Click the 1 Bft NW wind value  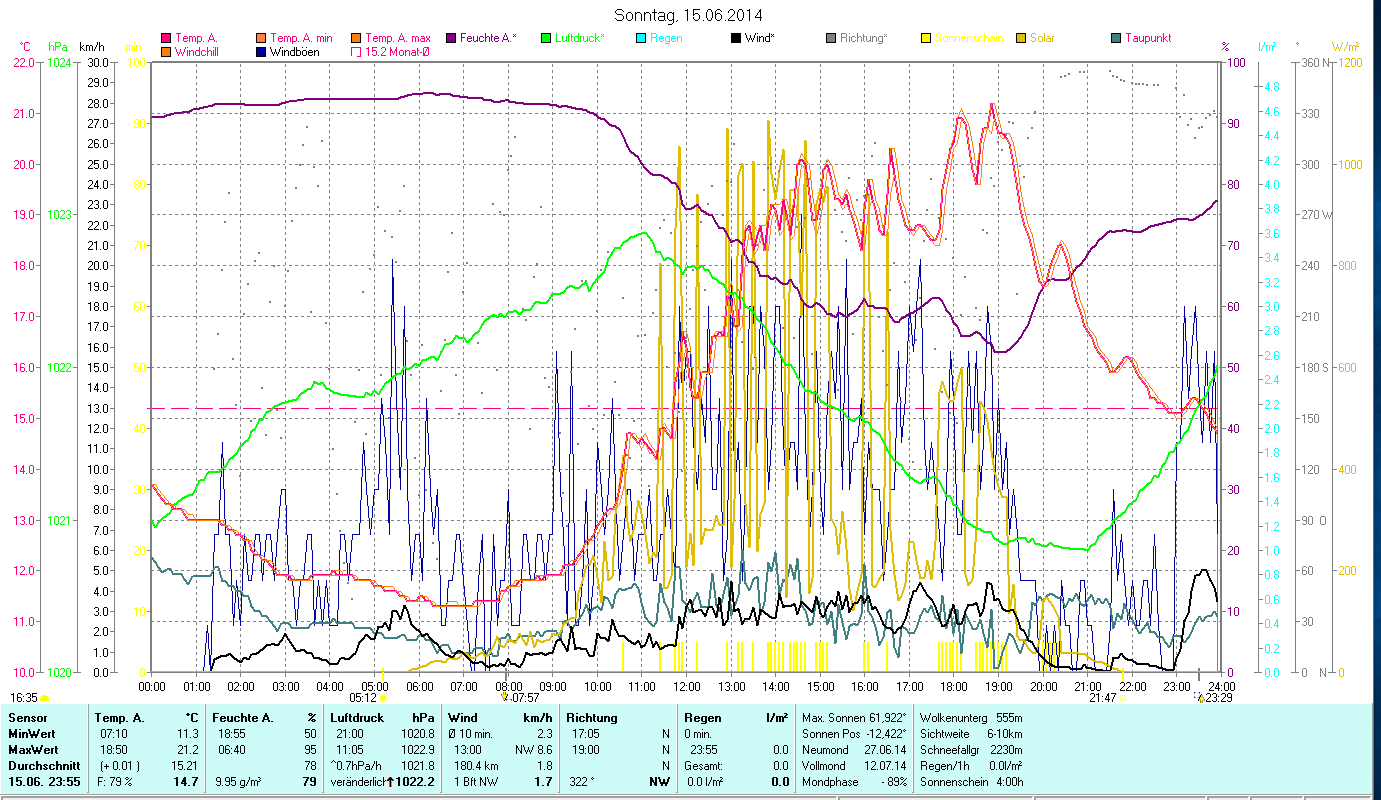pyautogui.click(x=475, y=782)
